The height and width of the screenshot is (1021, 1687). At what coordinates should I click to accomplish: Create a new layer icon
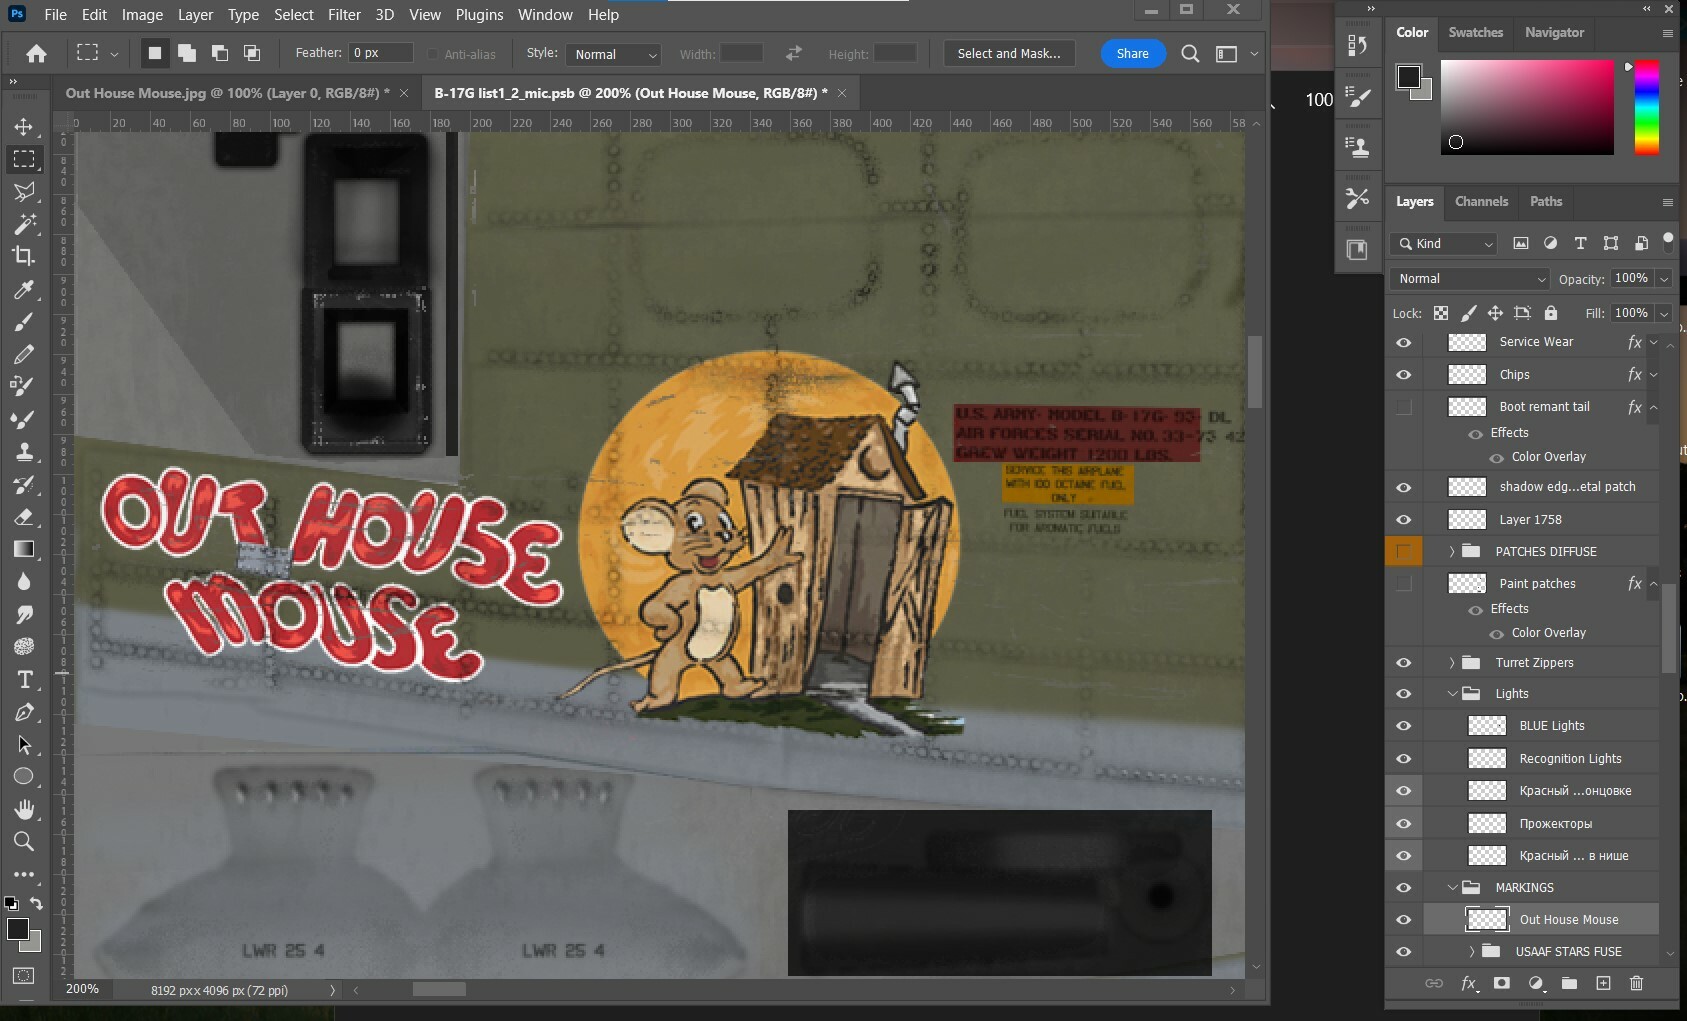click(x=1603, y=983)
